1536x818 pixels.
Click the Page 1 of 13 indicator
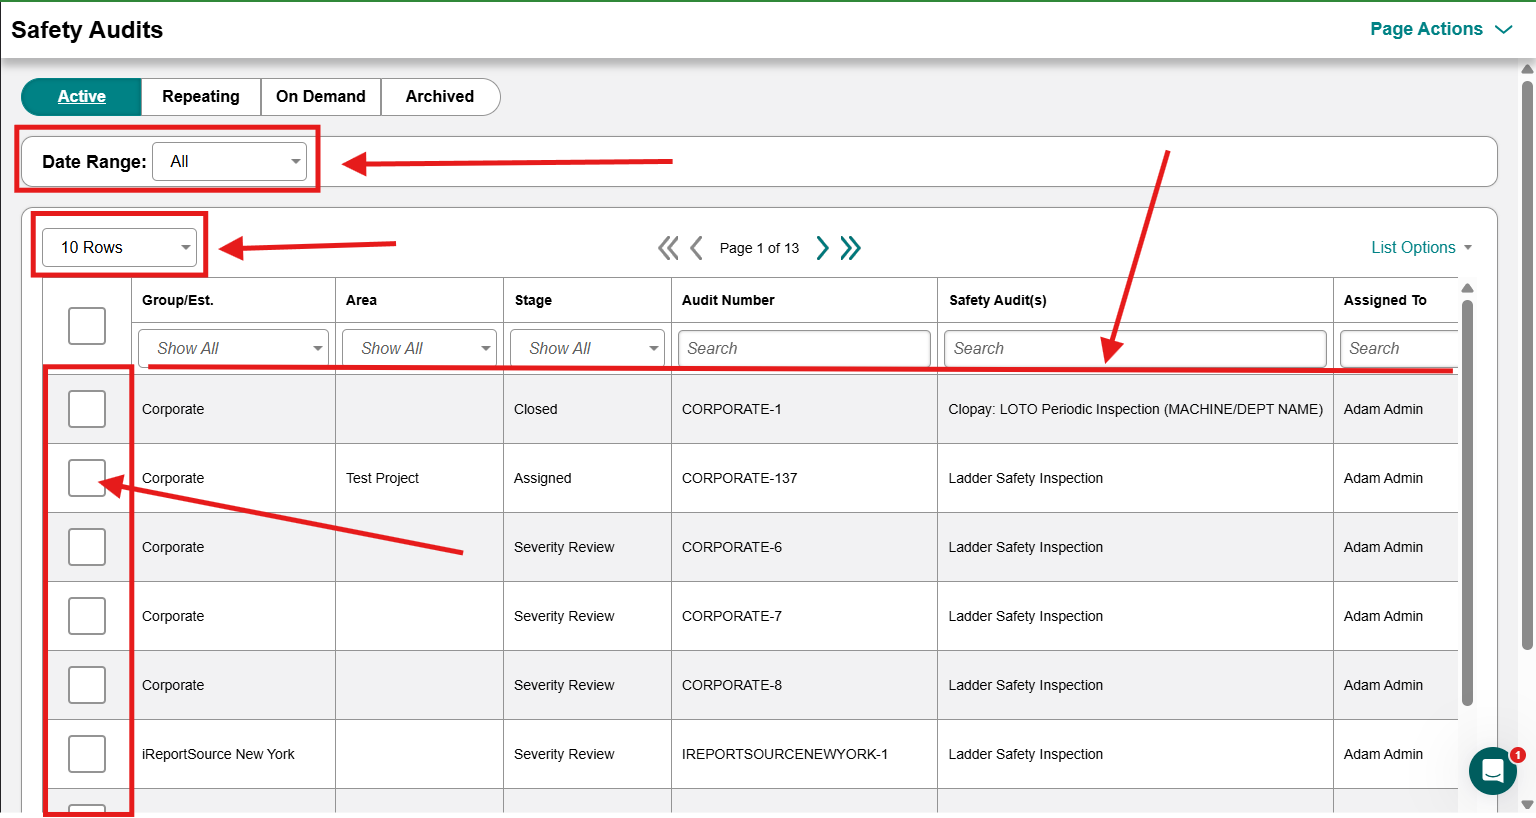tap(759, 248)
